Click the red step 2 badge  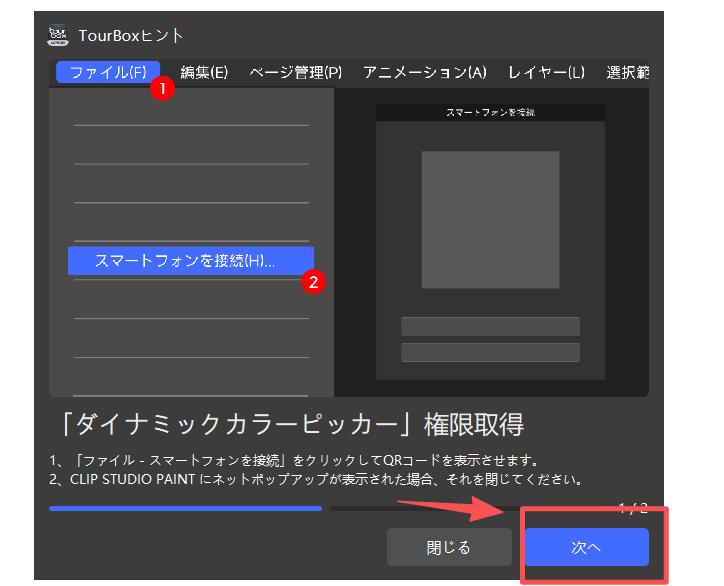pos(314,282)
